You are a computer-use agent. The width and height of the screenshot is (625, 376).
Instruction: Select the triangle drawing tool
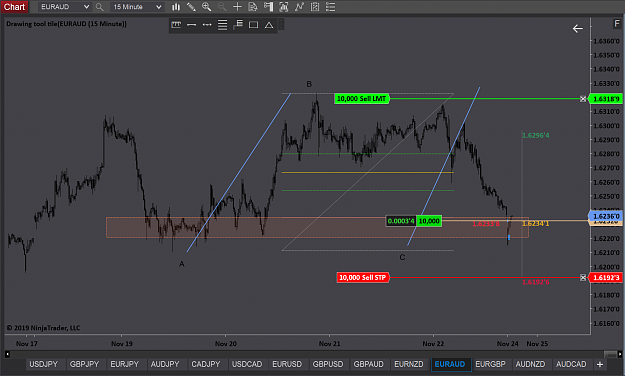point(269,25)
